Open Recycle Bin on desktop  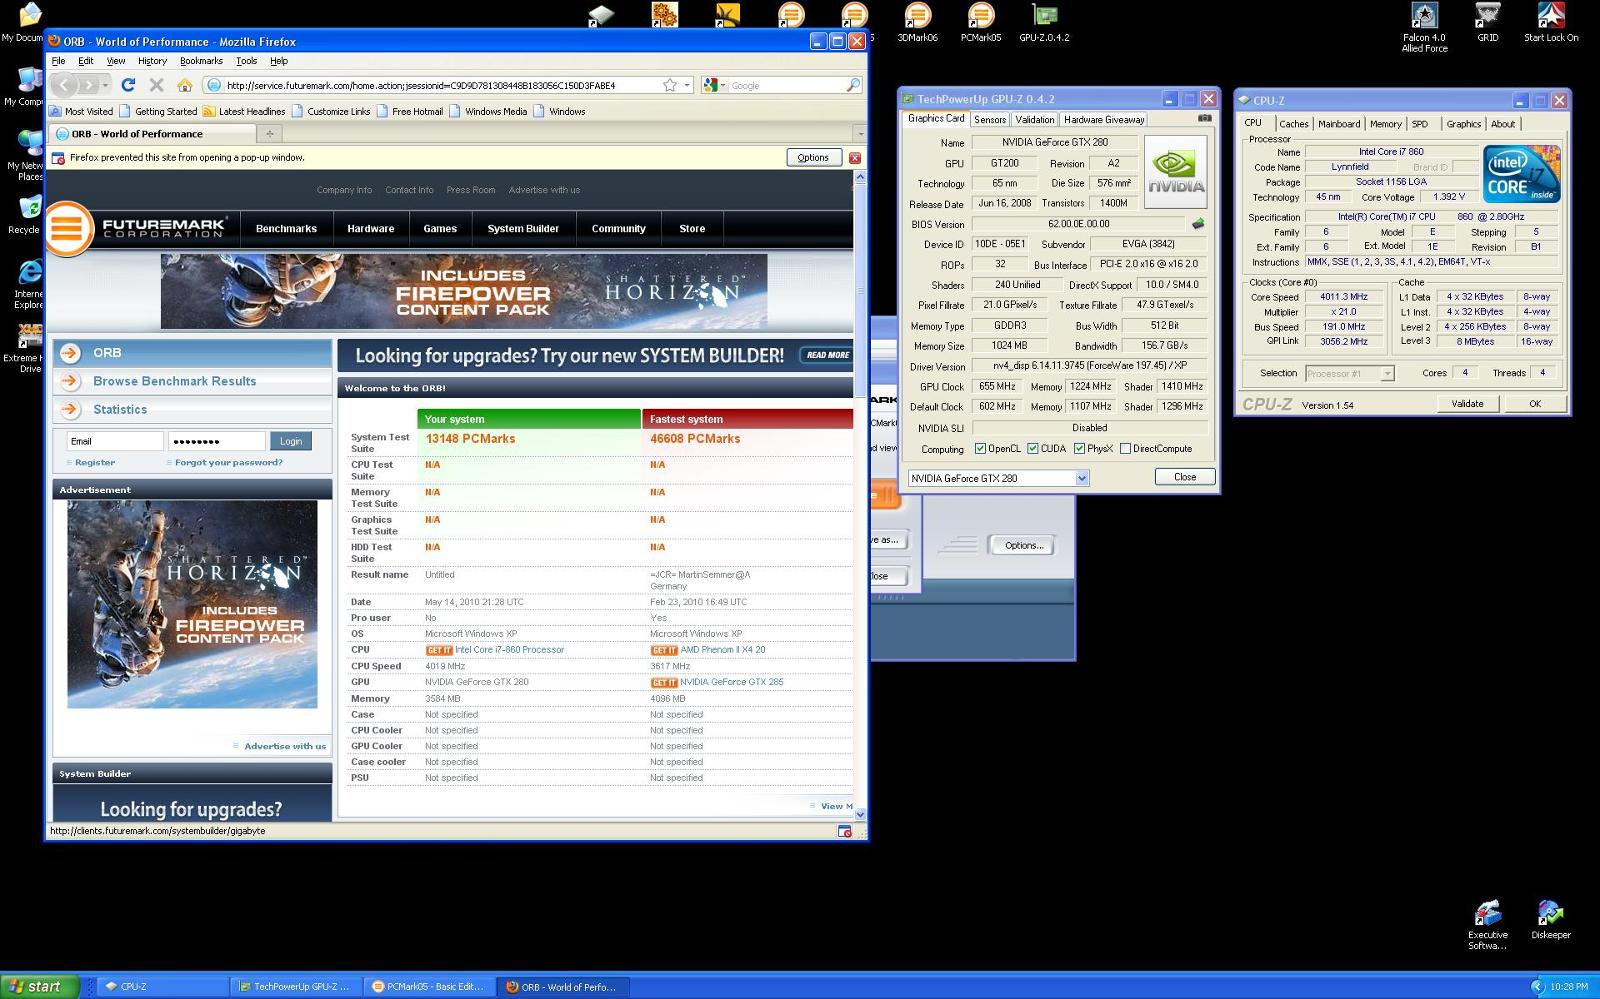point(26,215)
